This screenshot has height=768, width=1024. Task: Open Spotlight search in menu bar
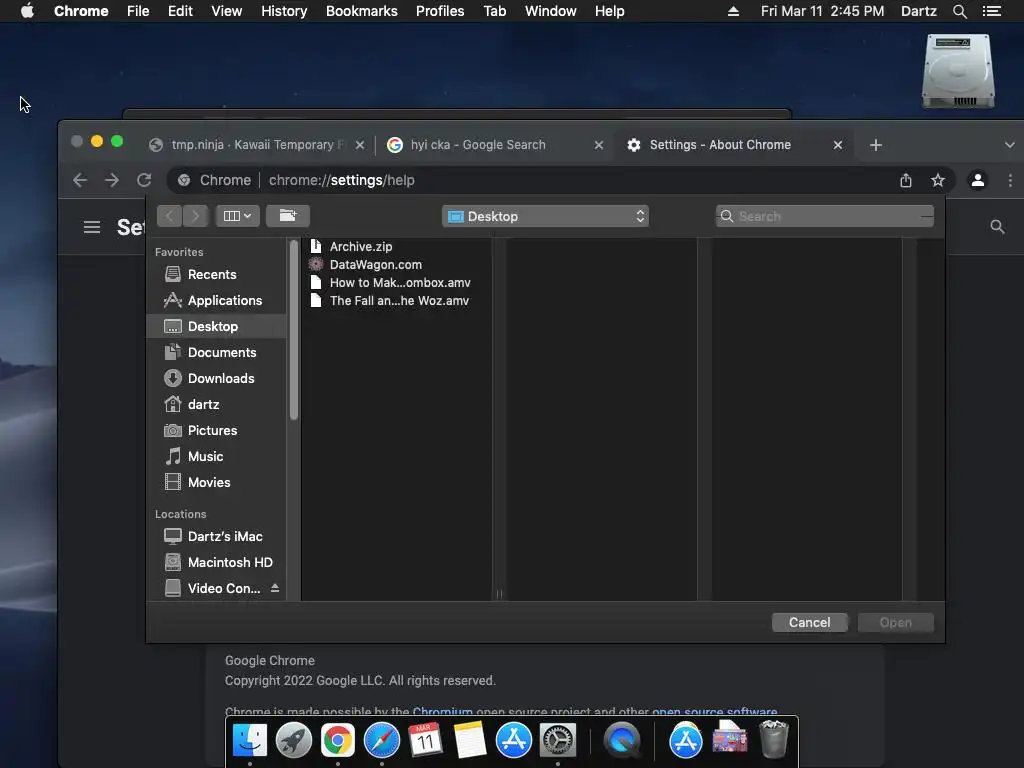coord(959,11)
